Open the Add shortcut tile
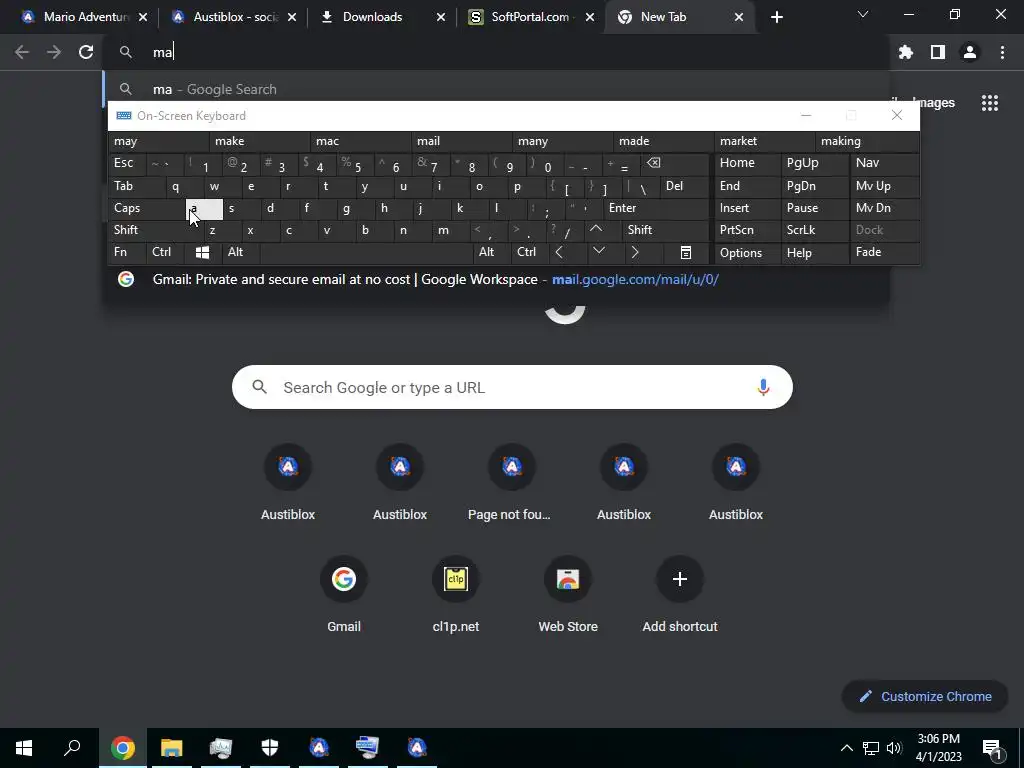 [680, 593]
